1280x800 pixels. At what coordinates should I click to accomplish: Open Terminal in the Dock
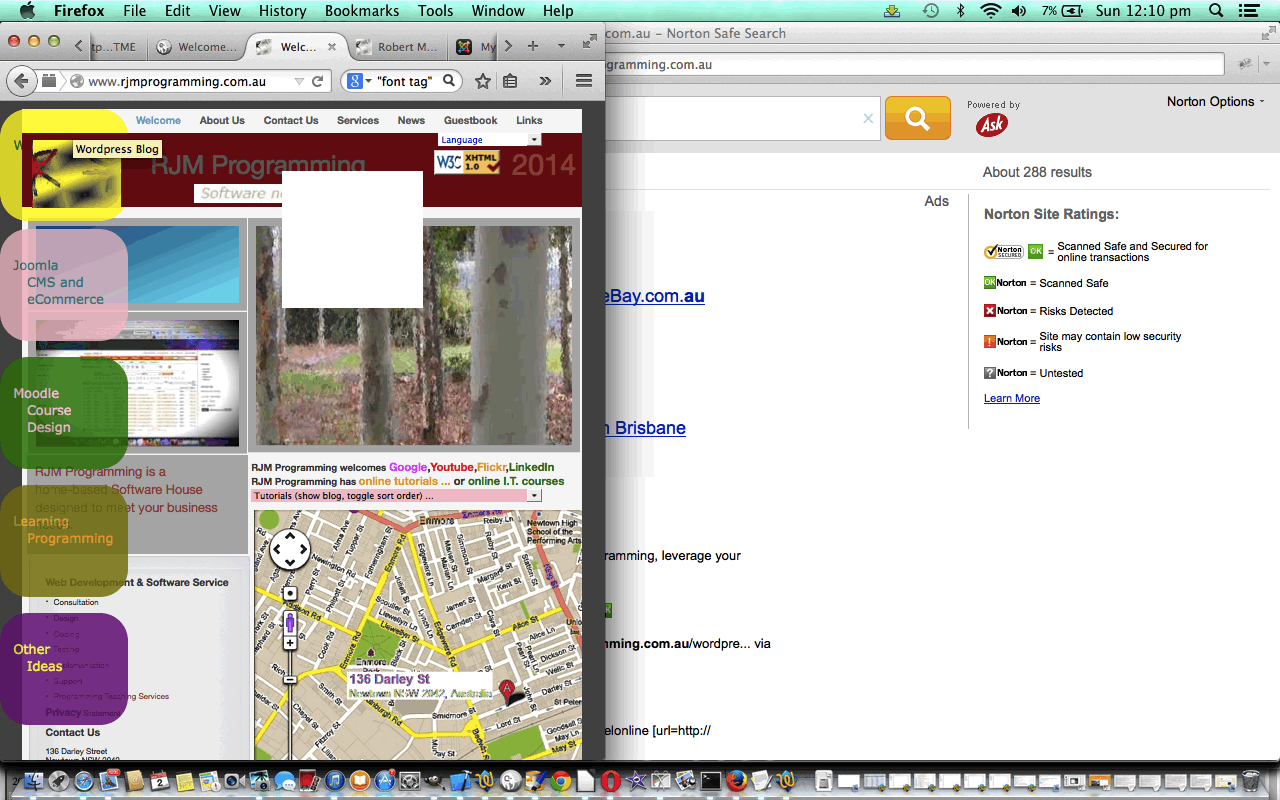tap(711, 780)
